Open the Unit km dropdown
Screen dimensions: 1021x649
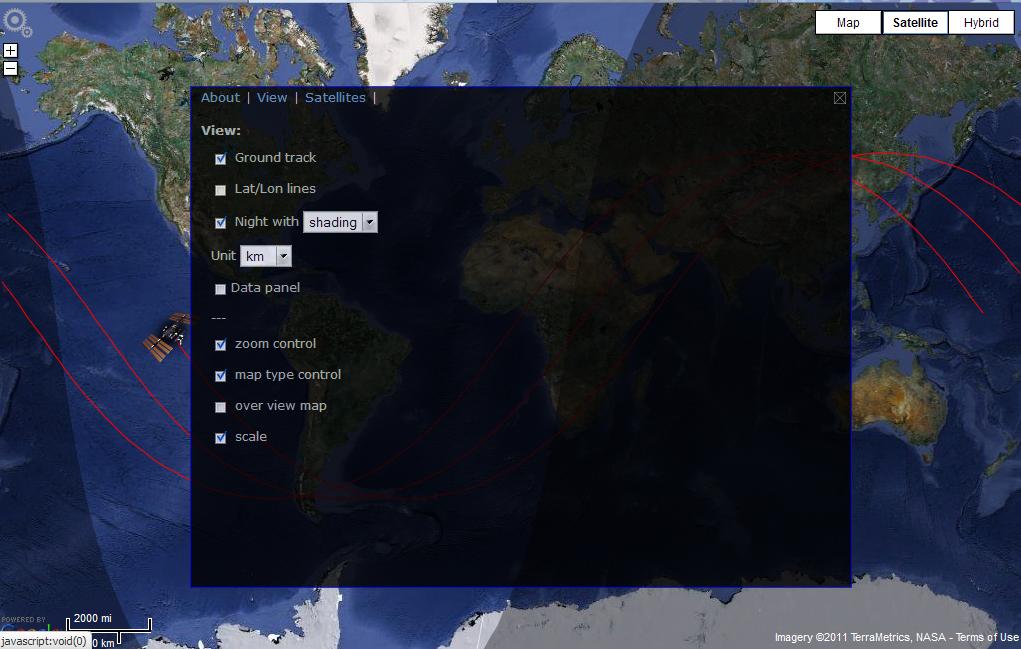pyautogui.click(x=266, y=257)
